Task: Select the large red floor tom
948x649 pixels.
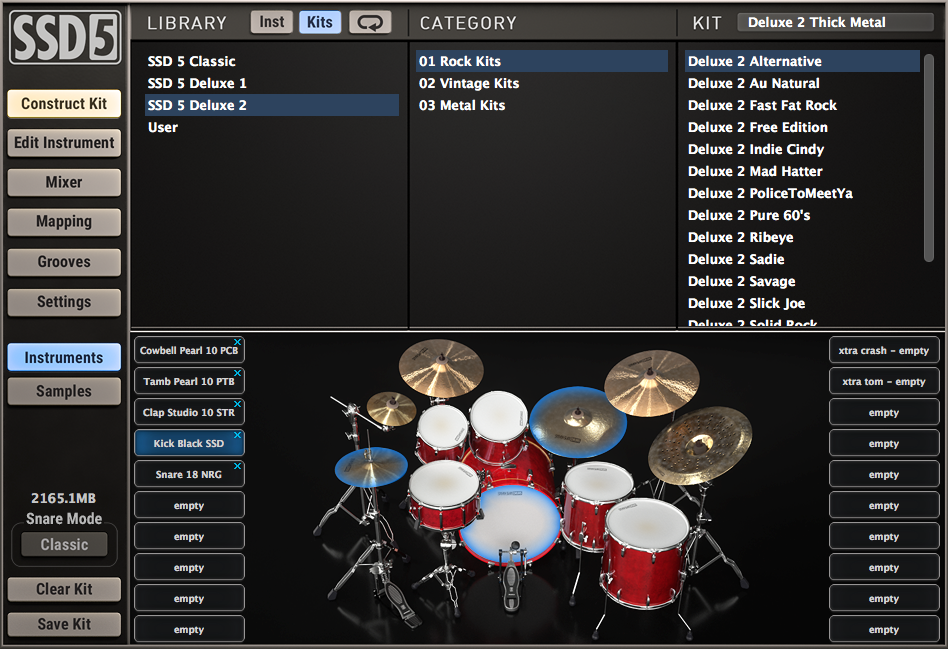Action: click(646, 553)
